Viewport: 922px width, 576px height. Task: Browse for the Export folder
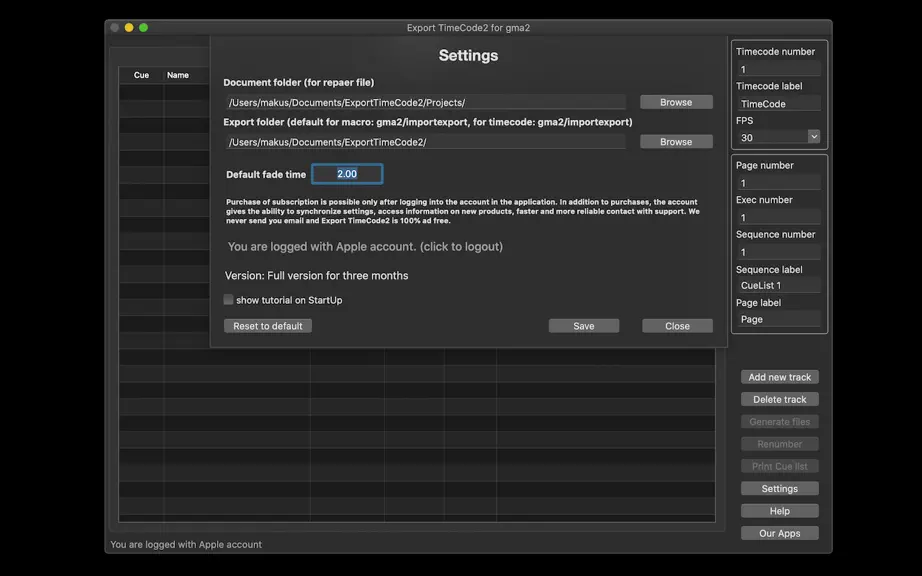(676, 142)
